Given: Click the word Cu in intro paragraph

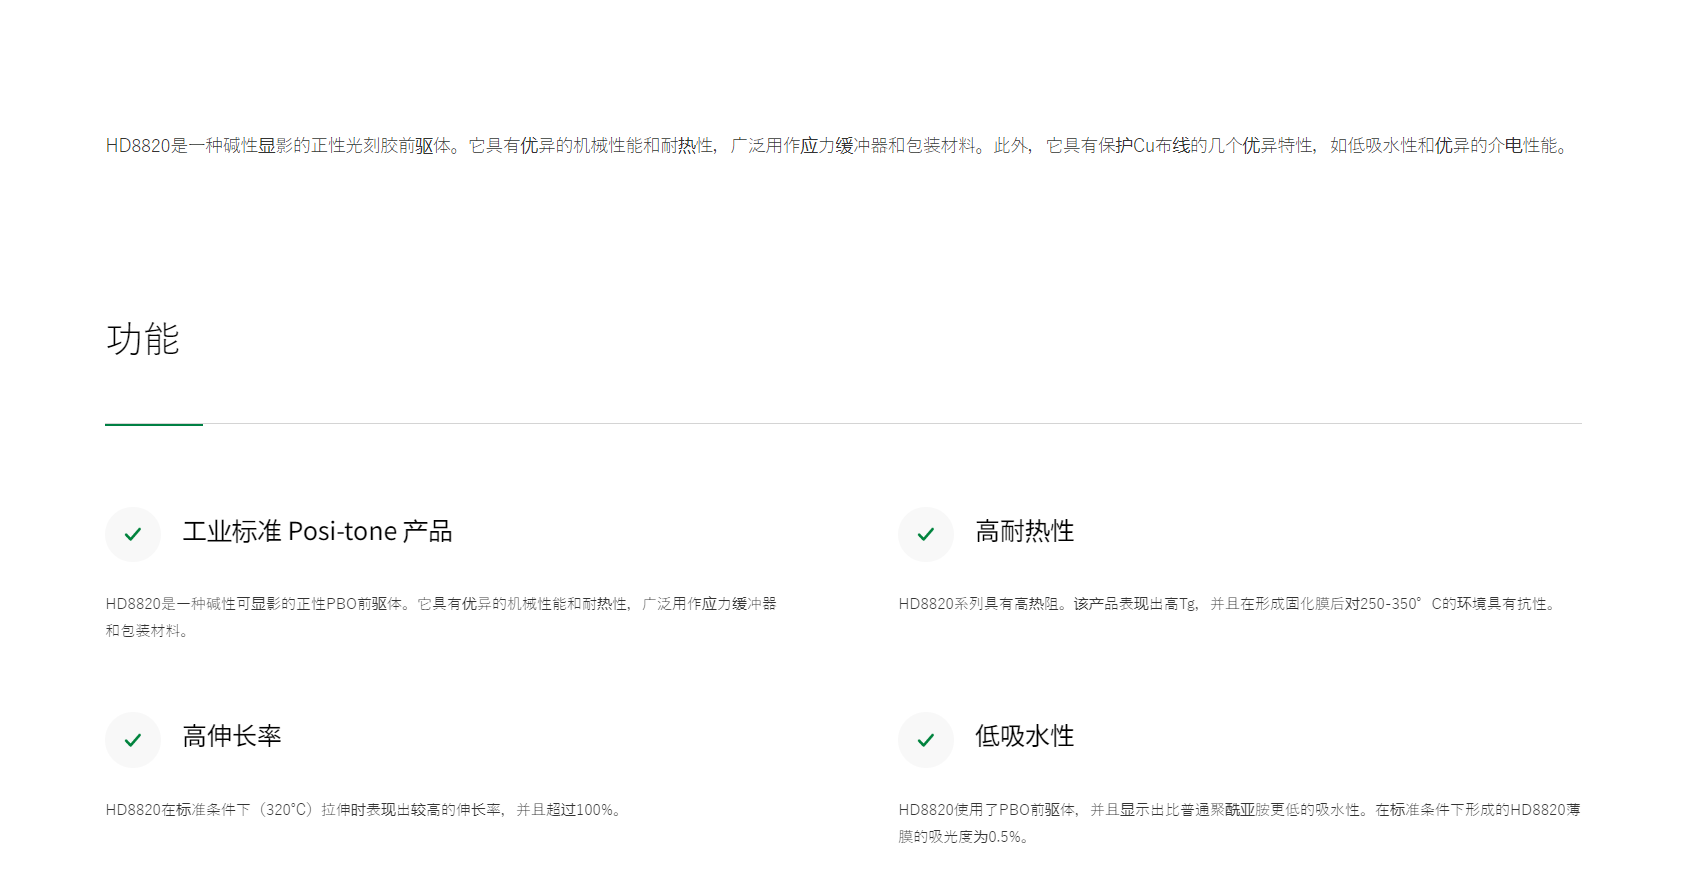Looking at the screenshot, I should click(1144, 146).
